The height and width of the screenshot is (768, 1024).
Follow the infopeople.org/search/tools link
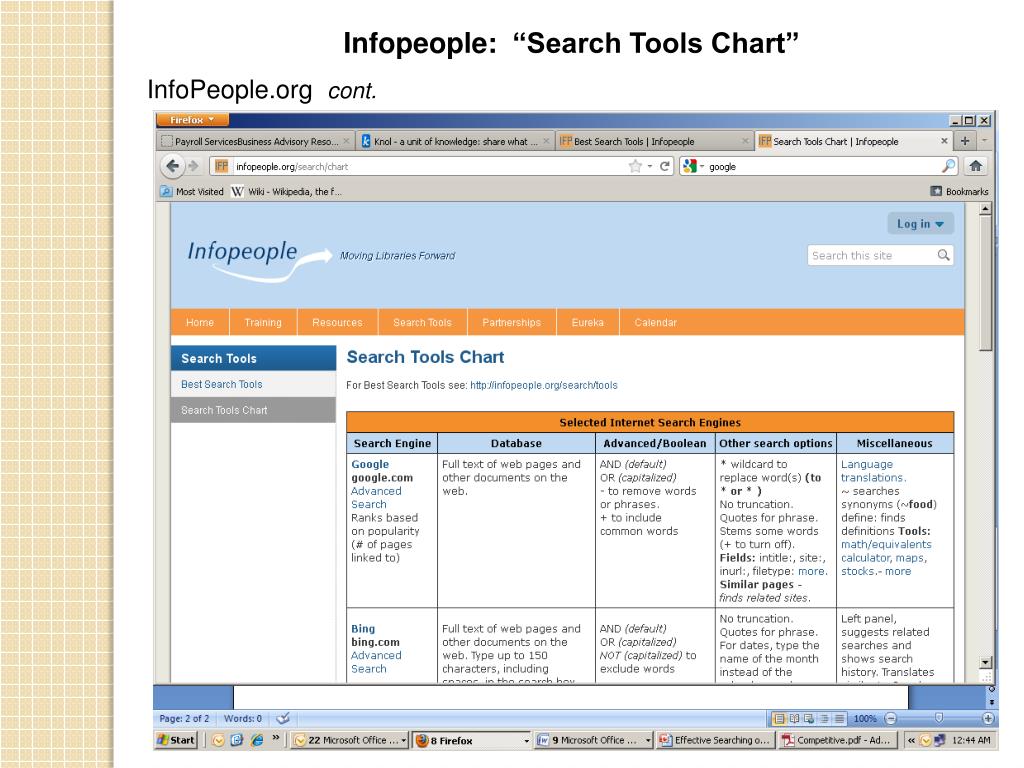(x=543, y=385)
